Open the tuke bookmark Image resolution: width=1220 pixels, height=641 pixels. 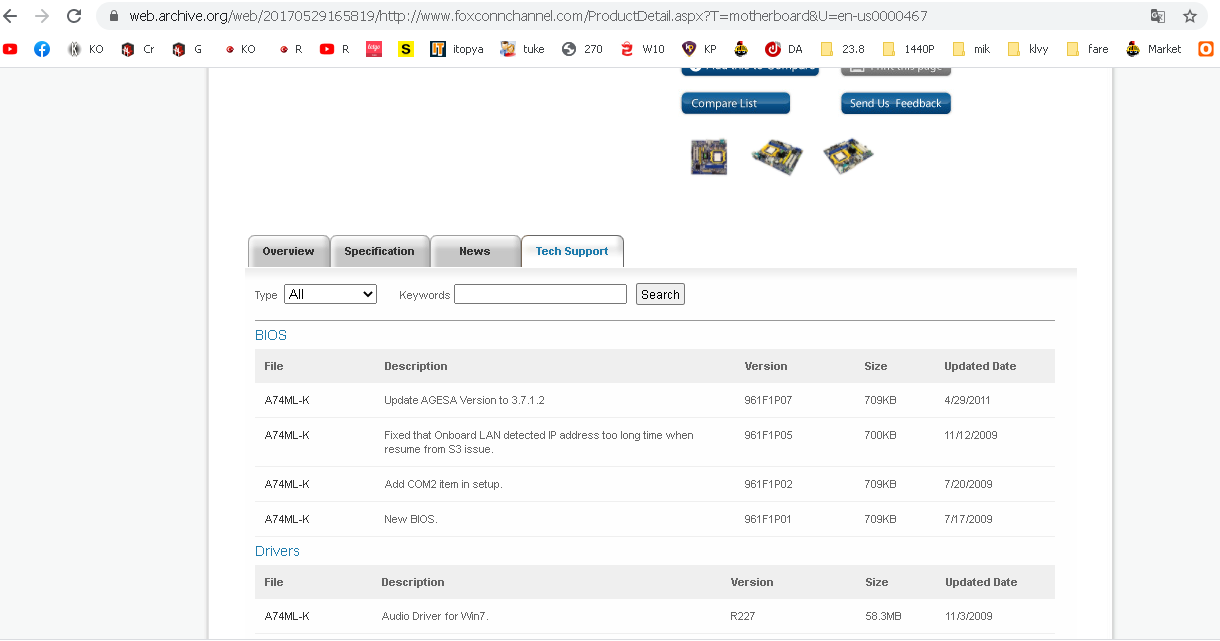522,48
